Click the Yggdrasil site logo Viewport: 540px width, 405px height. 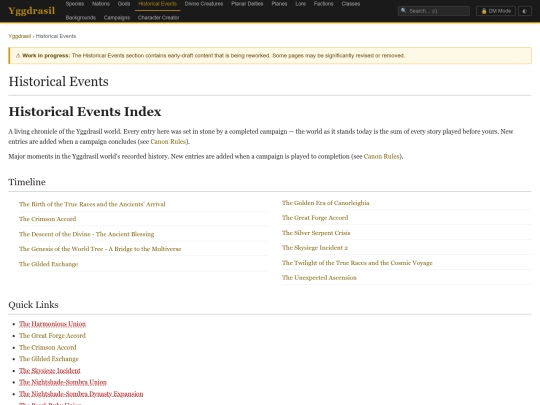[31, 11]
